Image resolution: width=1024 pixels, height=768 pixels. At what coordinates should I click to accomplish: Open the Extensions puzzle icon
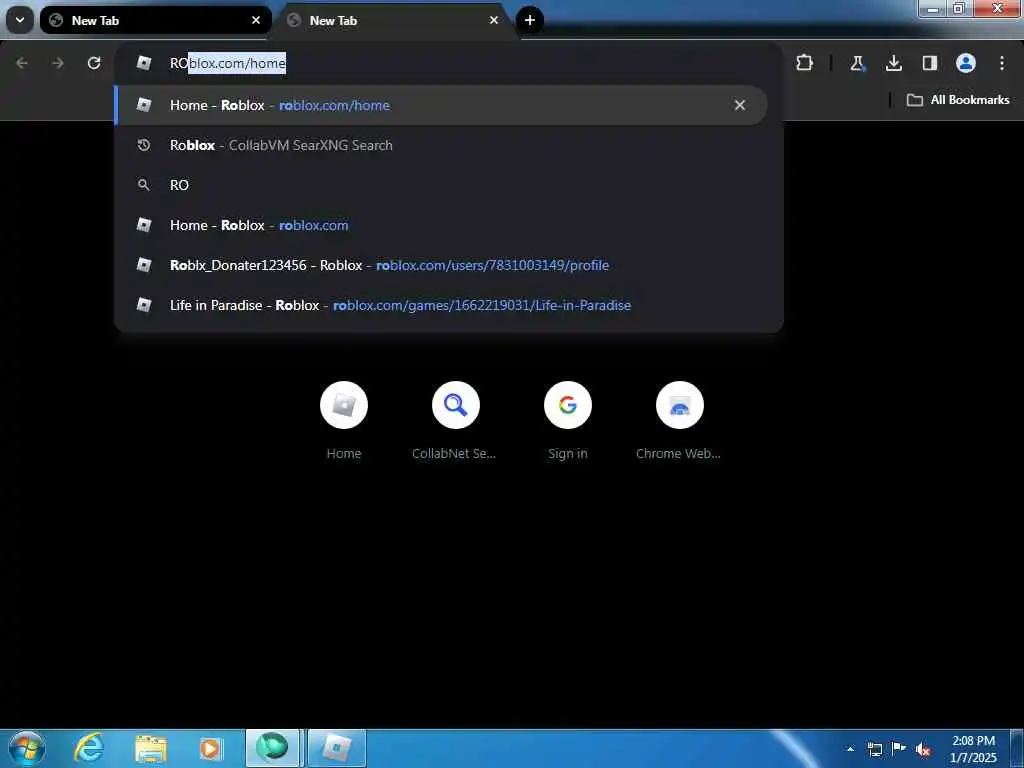point(805,63)
